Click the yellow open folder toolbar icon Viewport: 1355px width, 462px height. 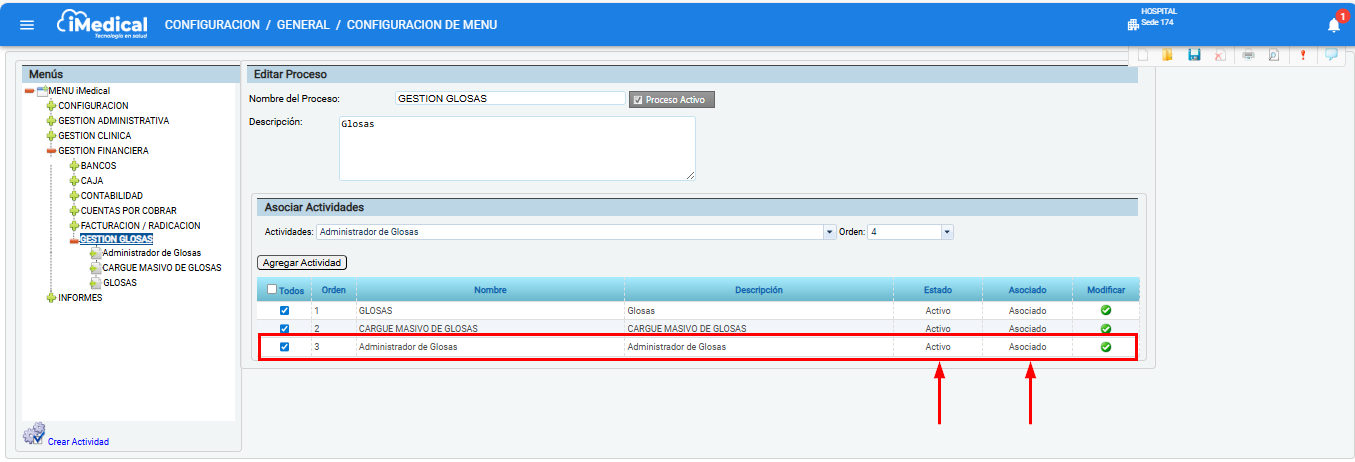pos(1167,56)
